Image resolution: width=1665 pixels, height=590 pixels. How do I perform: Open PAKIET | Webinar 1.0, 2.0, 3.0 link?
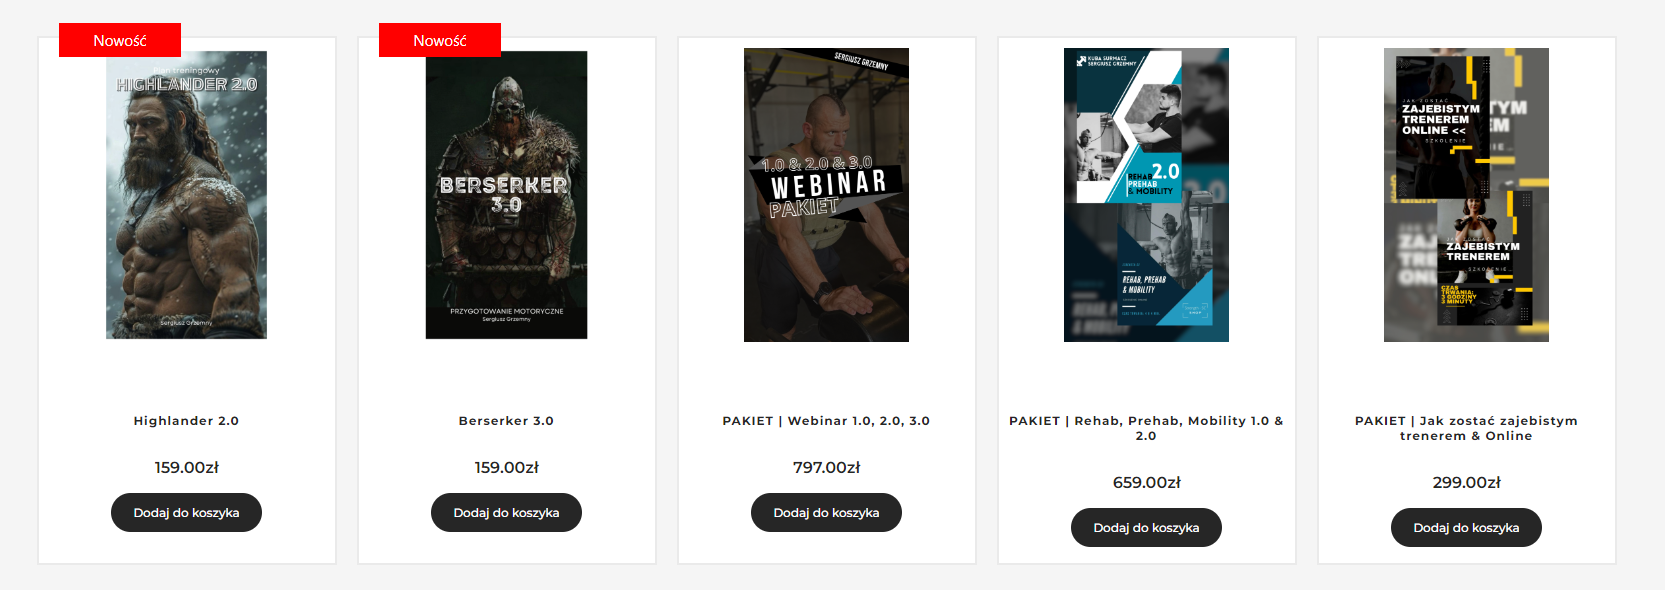tap(826, 421)
